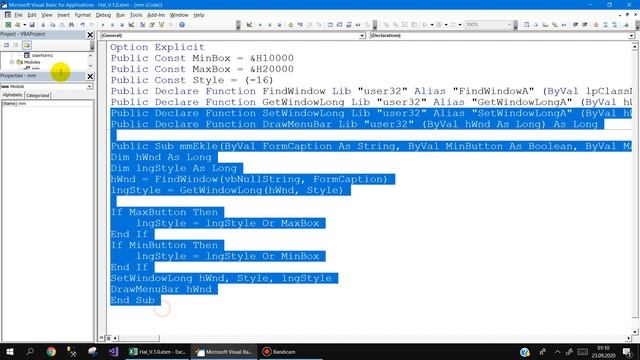Image resolution: width=640 pixels, height=360 pixels.
Task: Open the File menu
Action: pos(18,15)
